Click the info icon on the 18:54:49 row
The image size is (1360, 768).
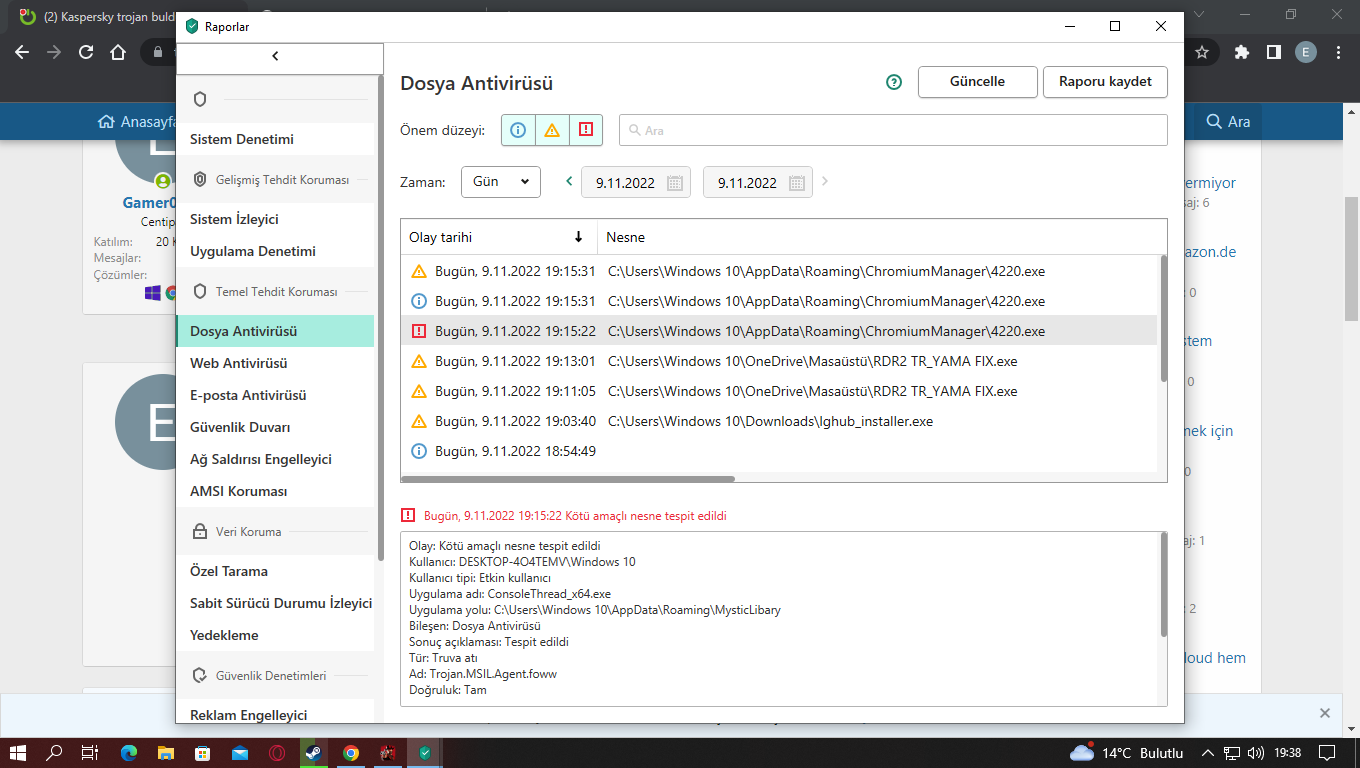click(x=419, y=451)
